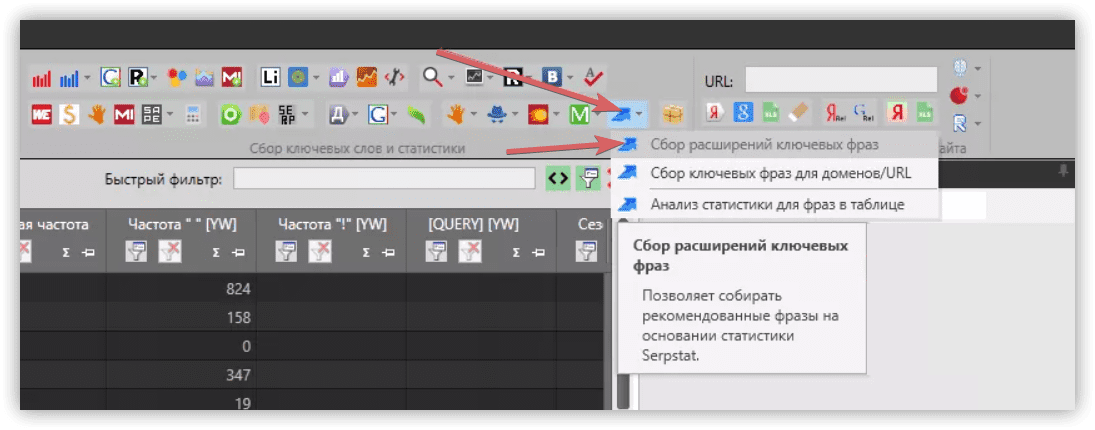Click the blue Serpstat toolbar icon
The image size is (1095, 430).
point(620,114)
